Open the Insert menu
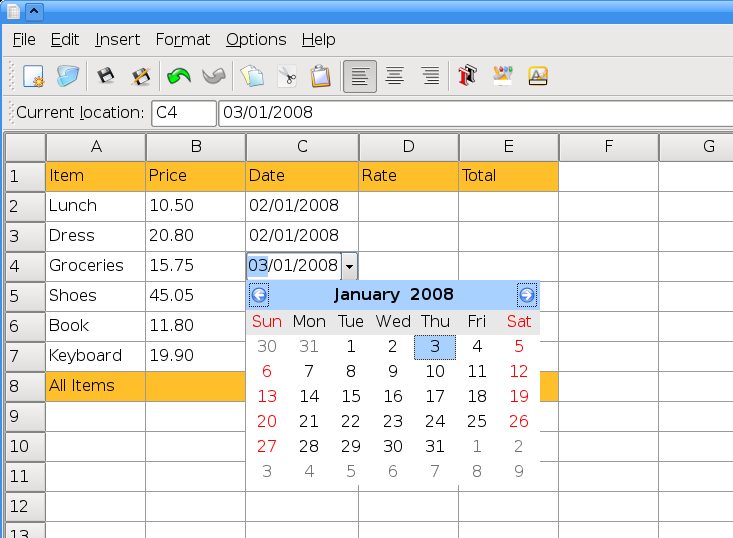Viewport: 733px width, 538px height. (x=117, y=40)
